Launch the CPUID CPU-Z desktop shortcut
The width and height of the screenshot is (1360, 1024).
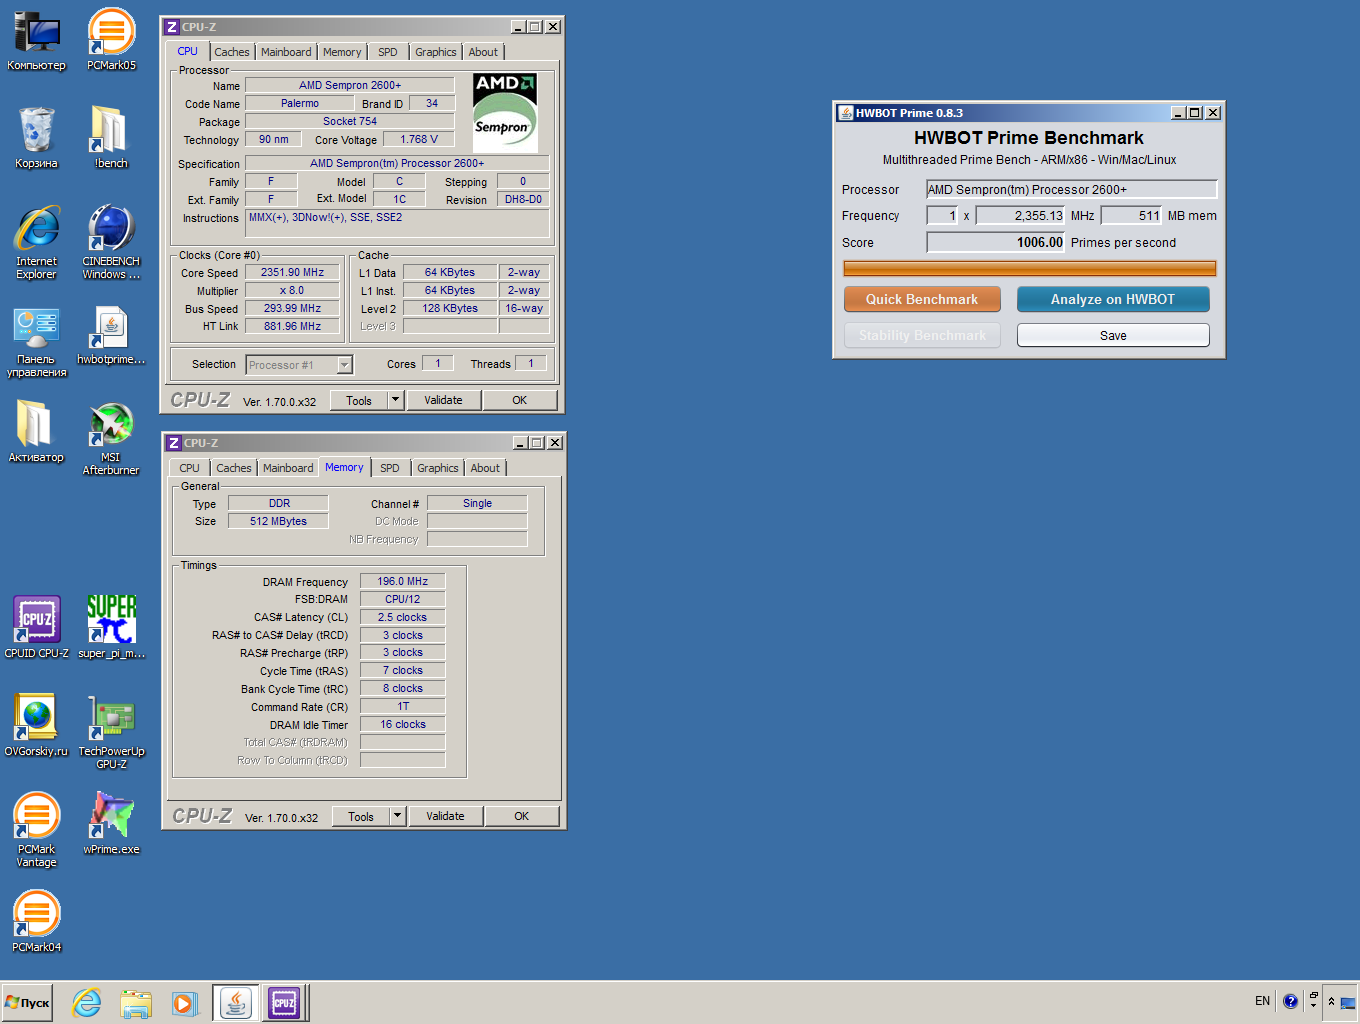click(x=37, y=627)
